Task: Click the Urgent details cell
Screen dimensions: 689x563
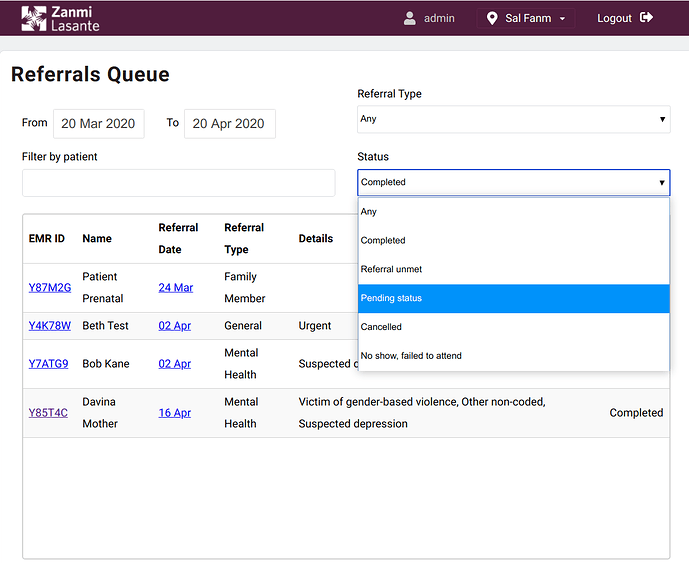Action: point(315,326)
